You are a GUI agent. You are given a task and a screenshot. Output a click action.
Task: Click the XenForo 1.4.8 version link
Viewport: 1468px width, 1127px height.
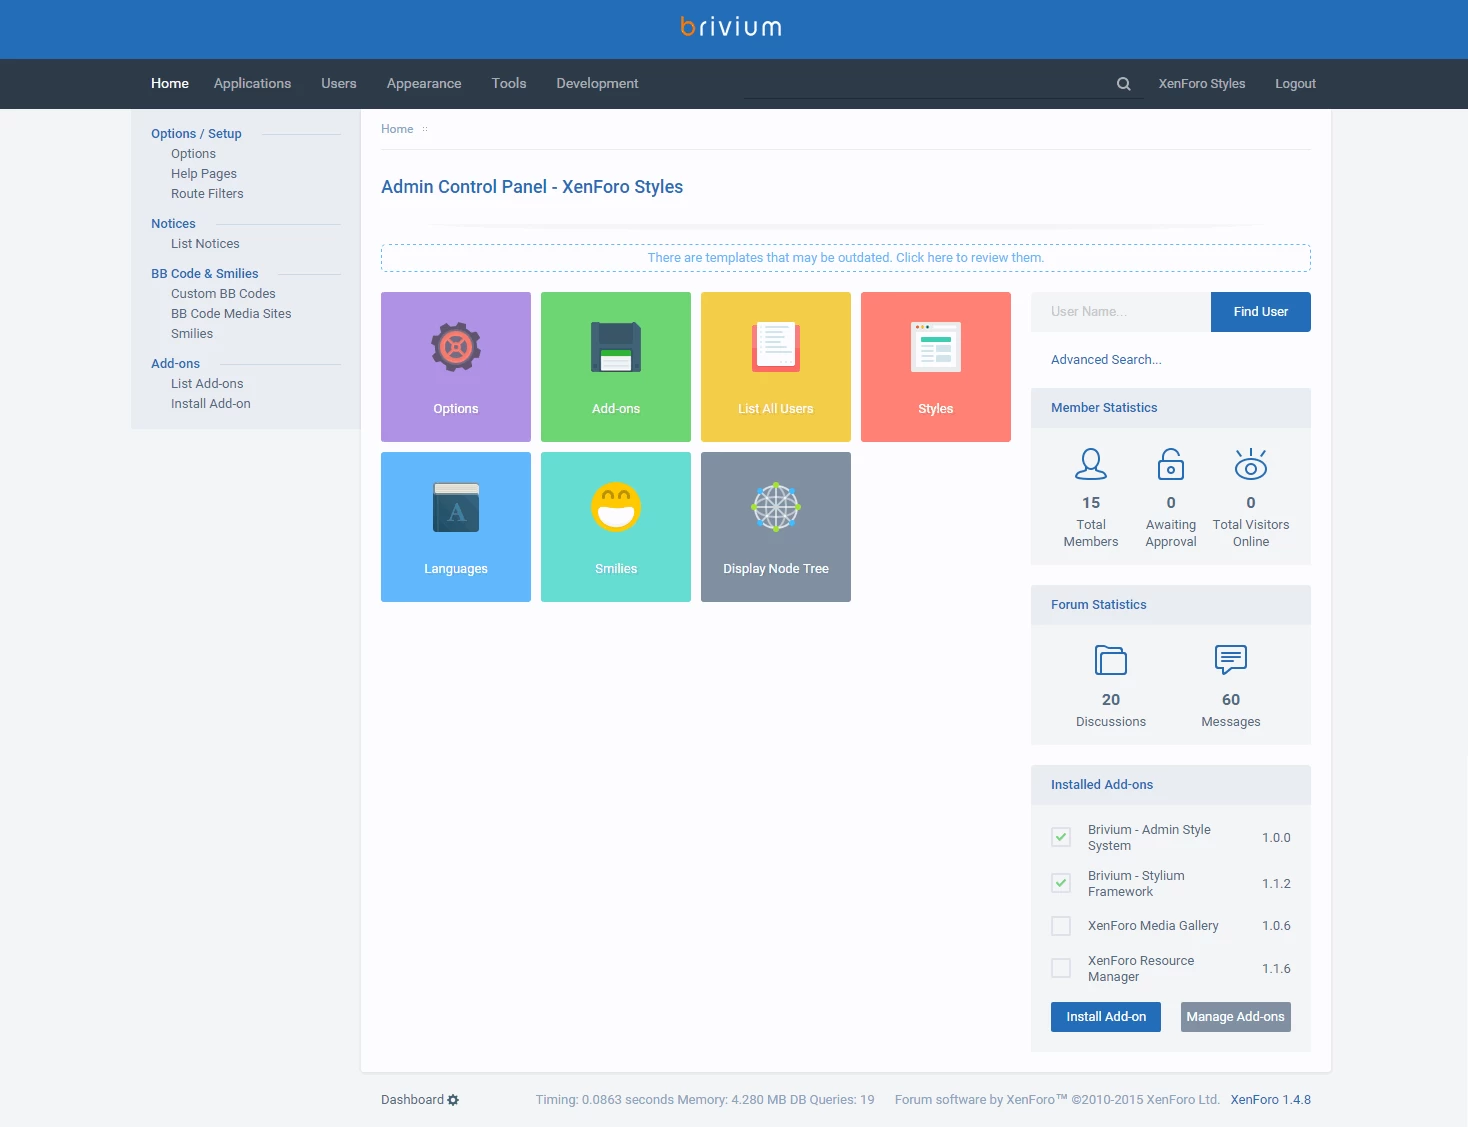[1270, 1100]
